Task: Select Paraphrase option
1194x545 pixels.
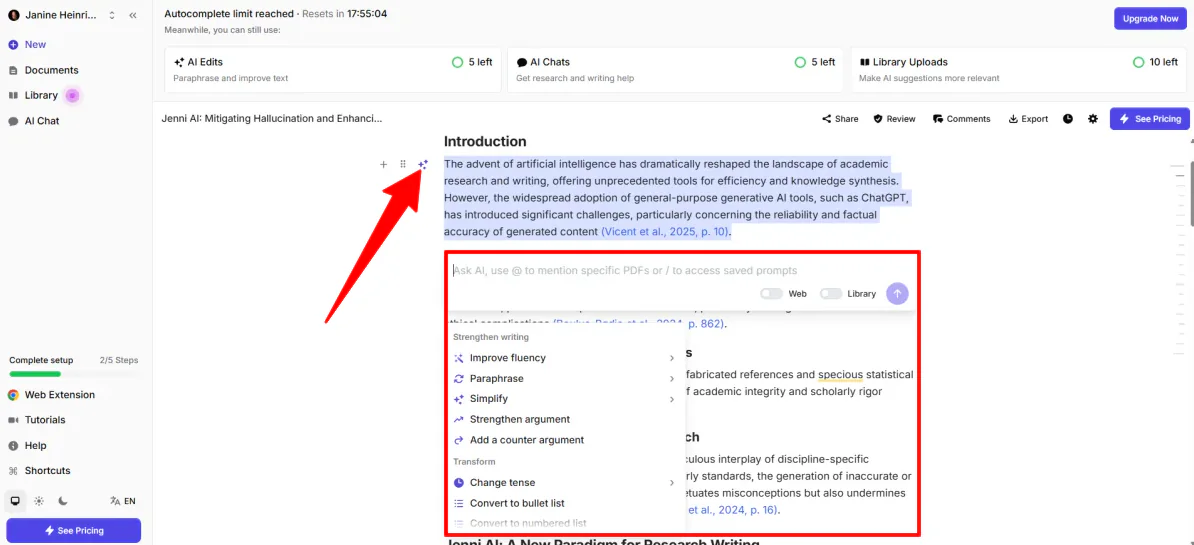Action: tap(496, 378)
